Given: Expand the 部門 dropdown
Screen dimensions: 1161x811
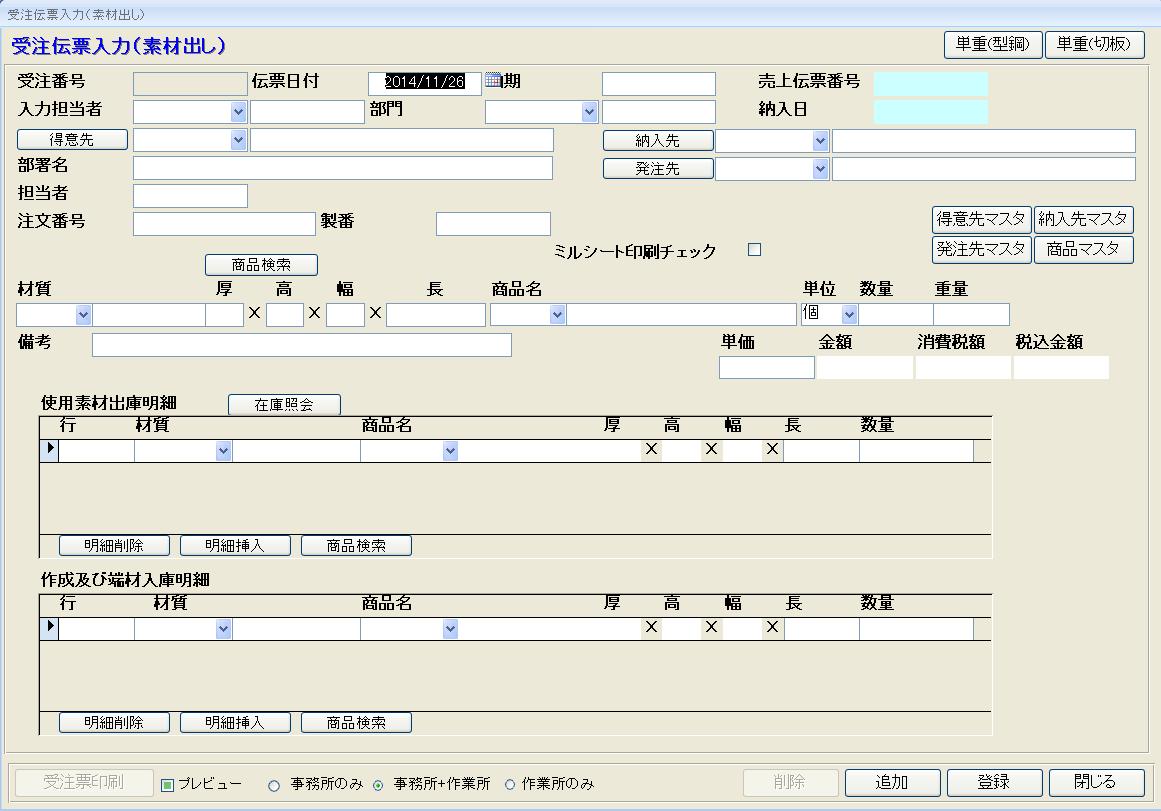Looking at the screenshot, I should [589, 112].
